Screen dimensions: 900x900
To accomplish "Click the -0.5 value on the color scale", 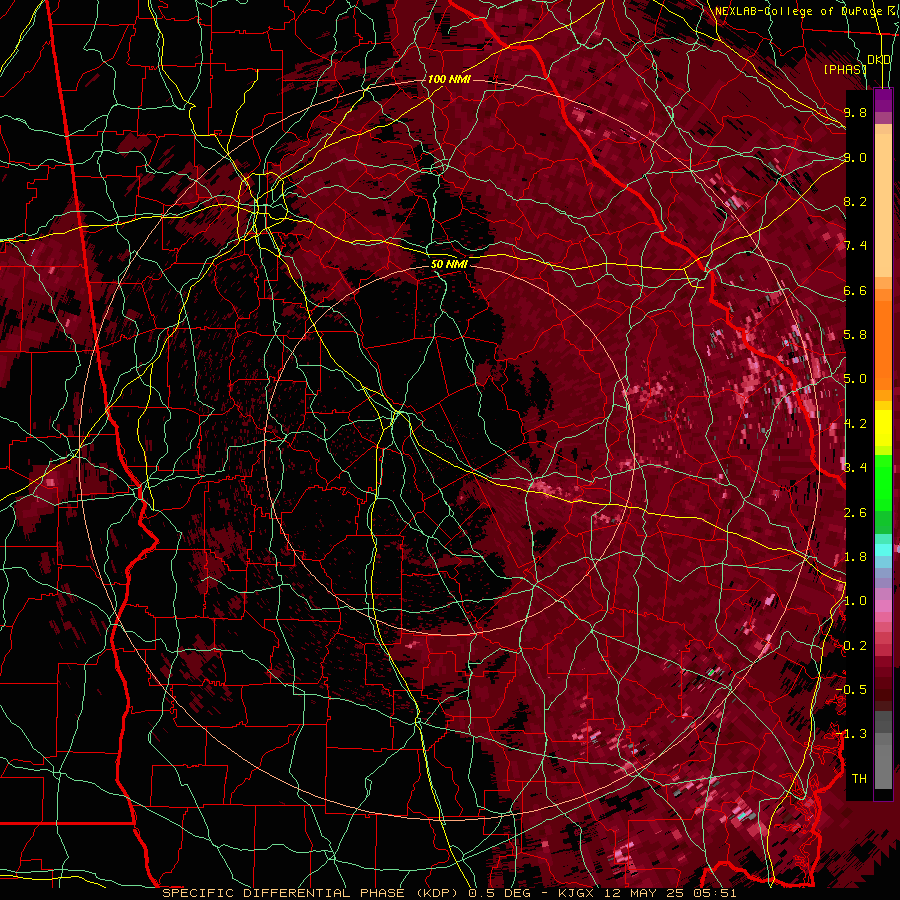I will (x=851, y=689).
